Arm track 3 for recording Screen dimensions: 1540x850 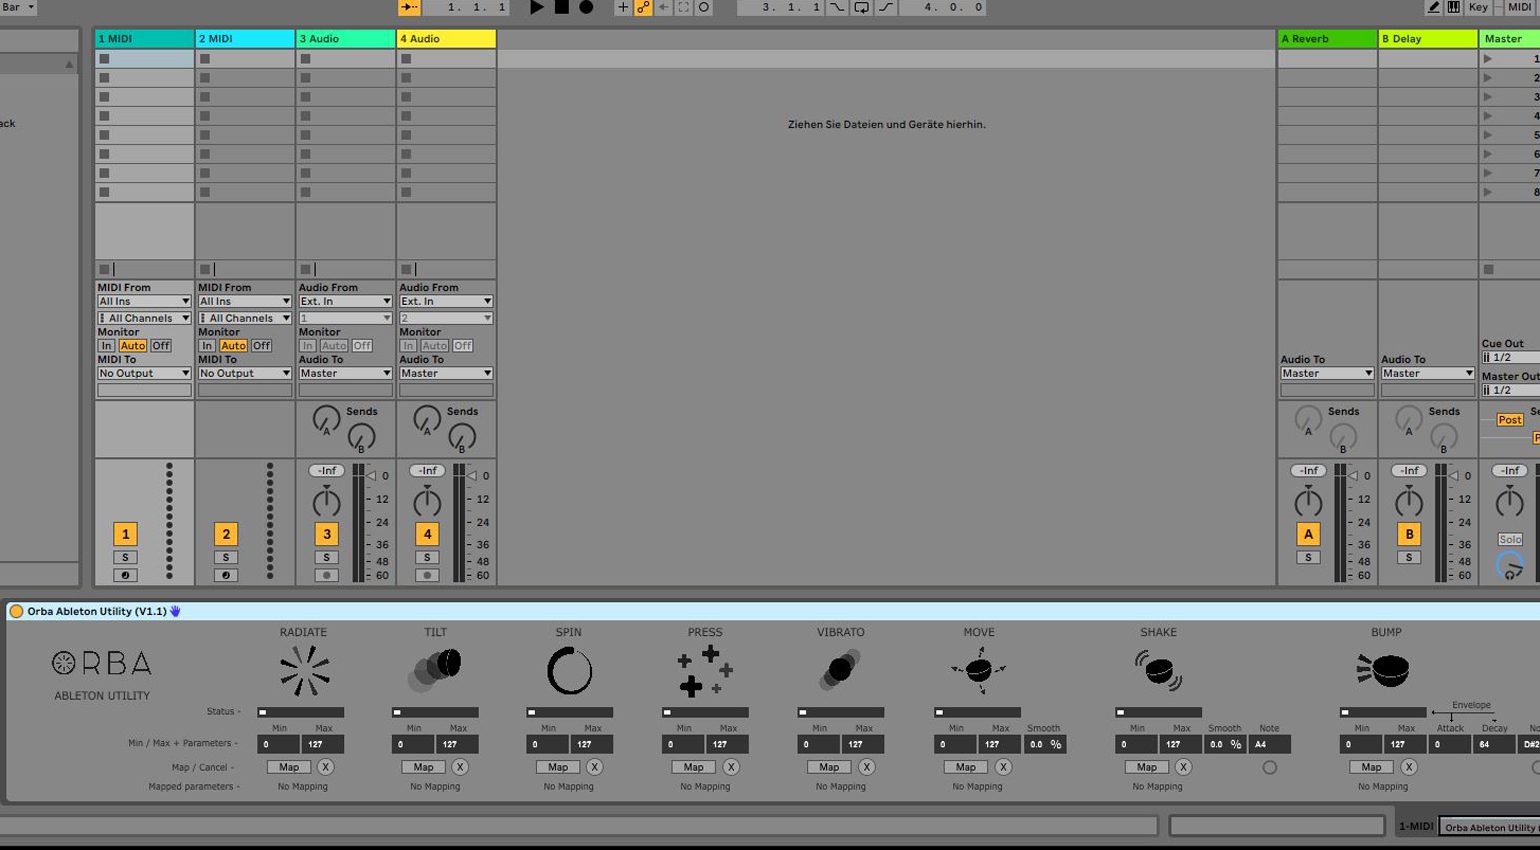point(326,575)
